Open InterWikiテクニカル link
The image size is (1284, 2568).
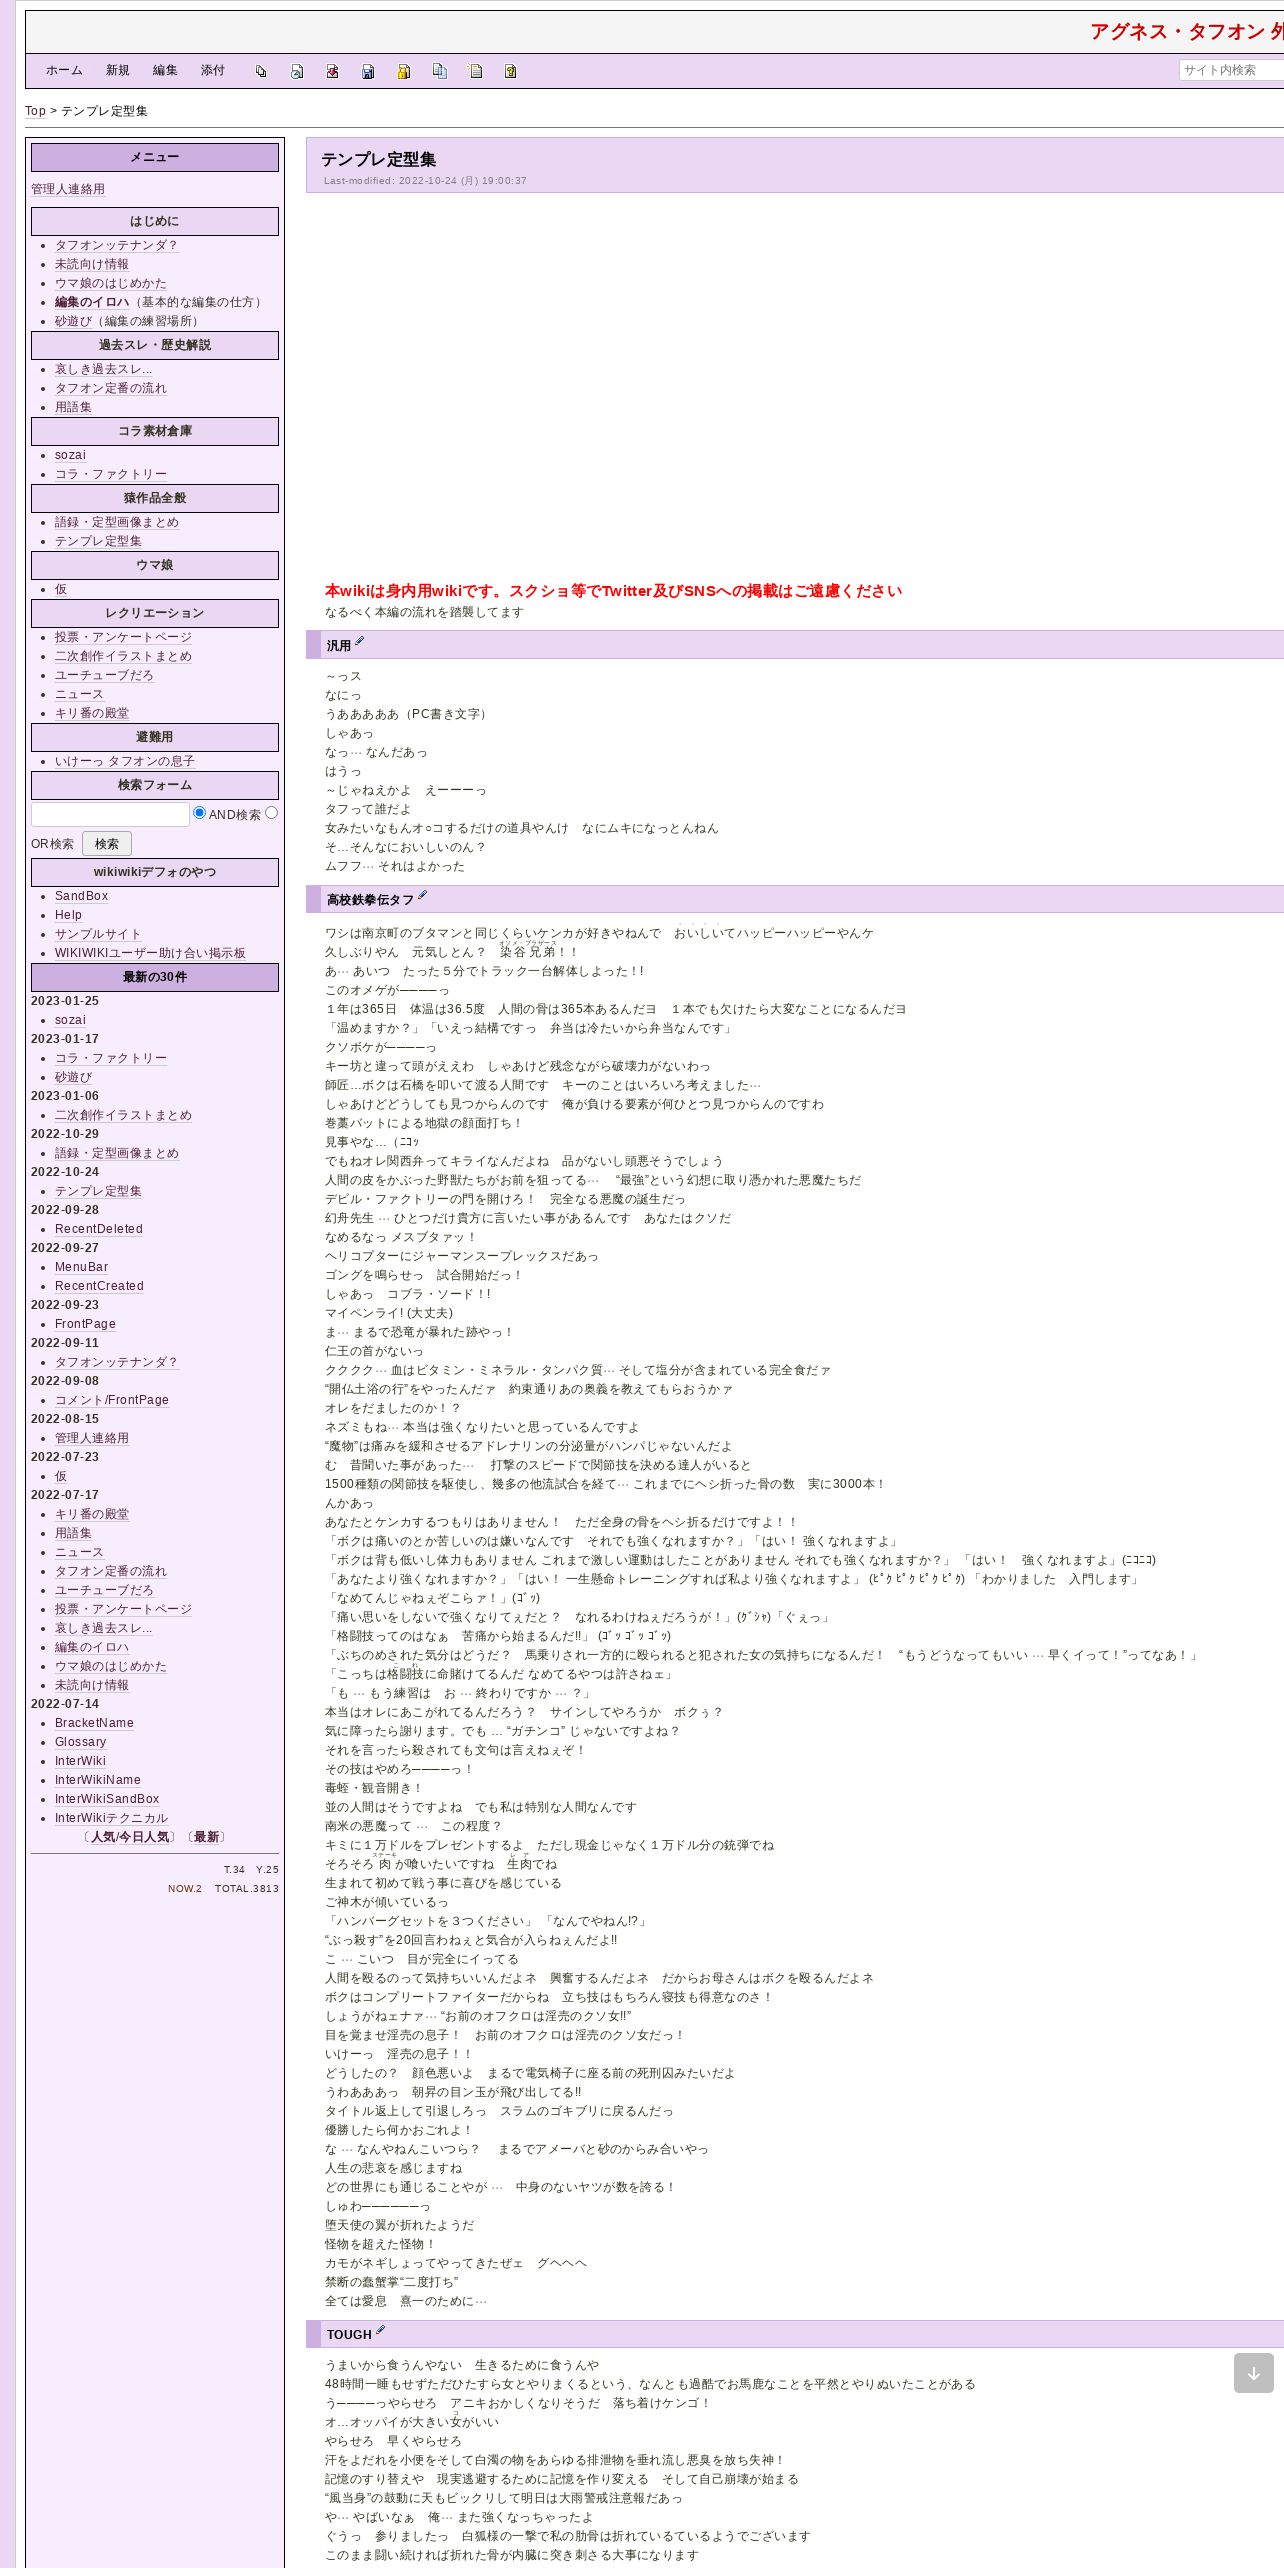(111, 1818)
